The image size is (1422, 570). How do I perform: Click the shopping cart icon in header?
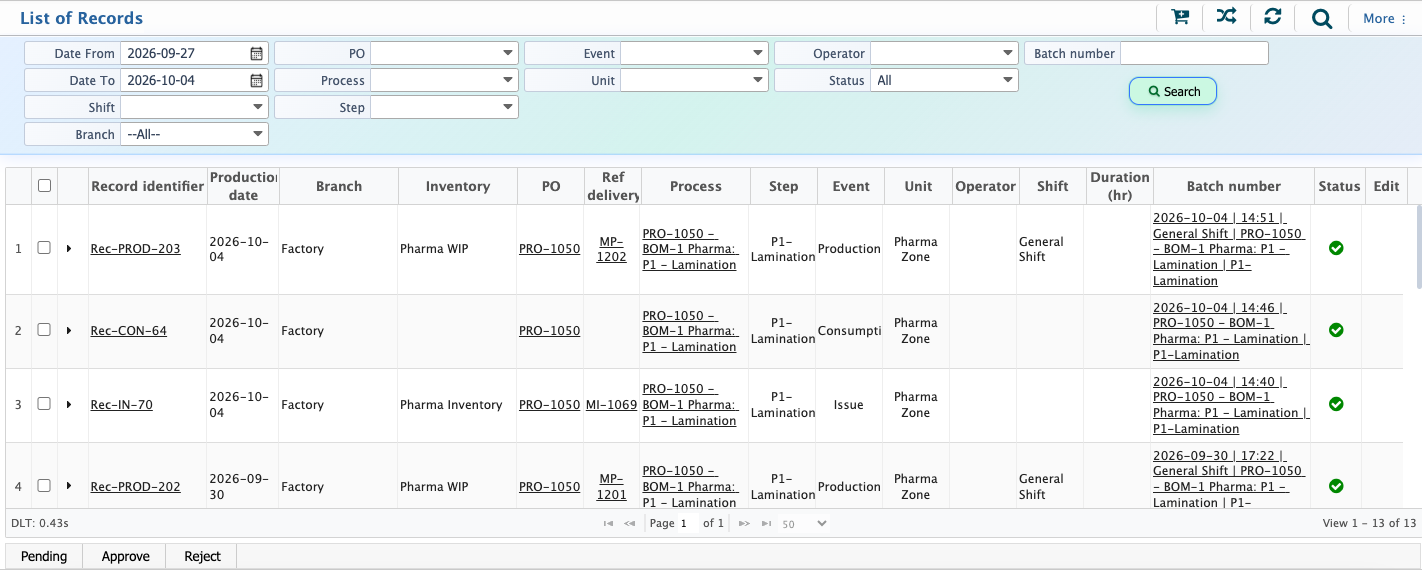tap(1180, 17)
